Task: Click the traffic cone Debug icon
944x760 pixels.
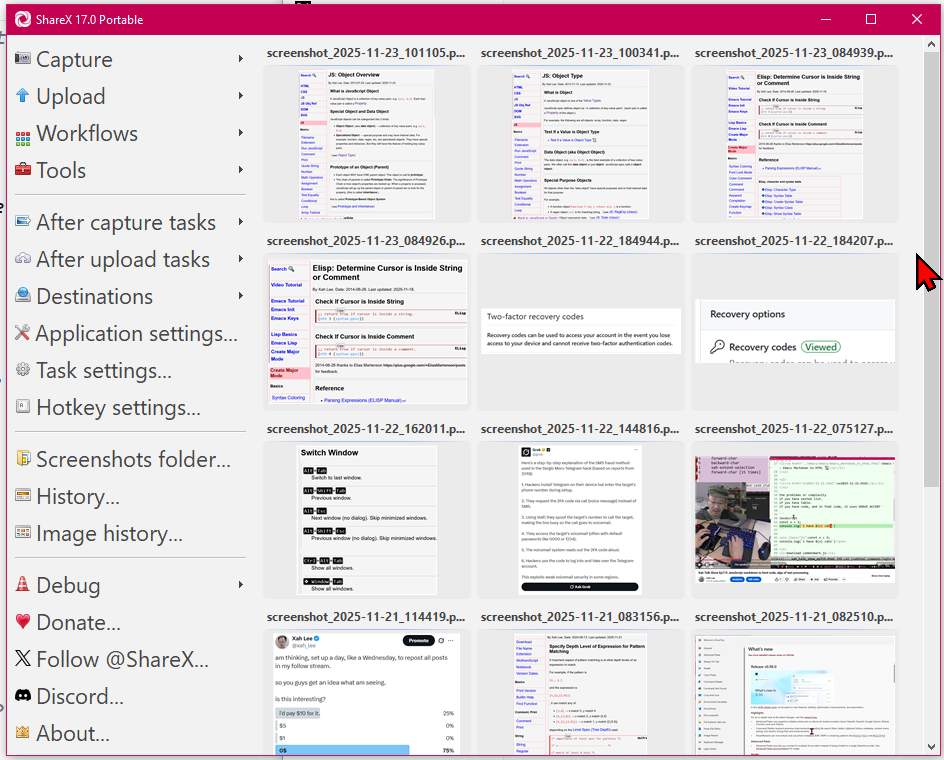Action: (x=22, y=586)
